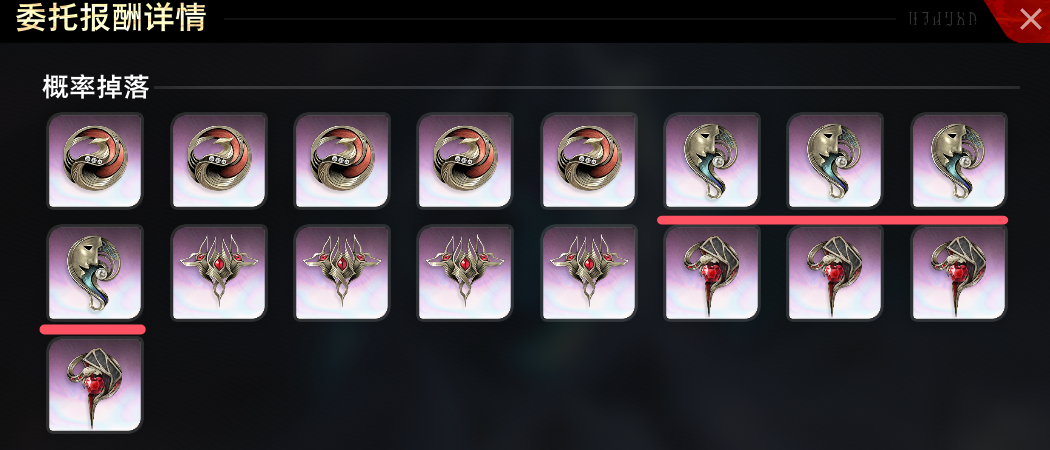Viewport: 1050px width, 450px height.
Task: View the fourth winged crown emblem reward
Action: [x=589, y=273]
